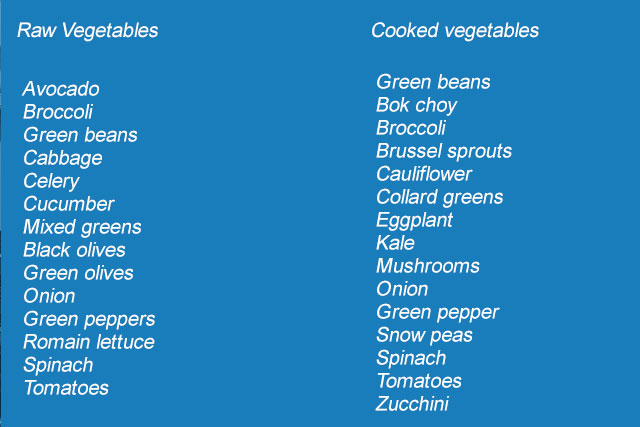640x427 pixels.
Task: Click the Cucumber text
Action: click(x=69, y=204)
